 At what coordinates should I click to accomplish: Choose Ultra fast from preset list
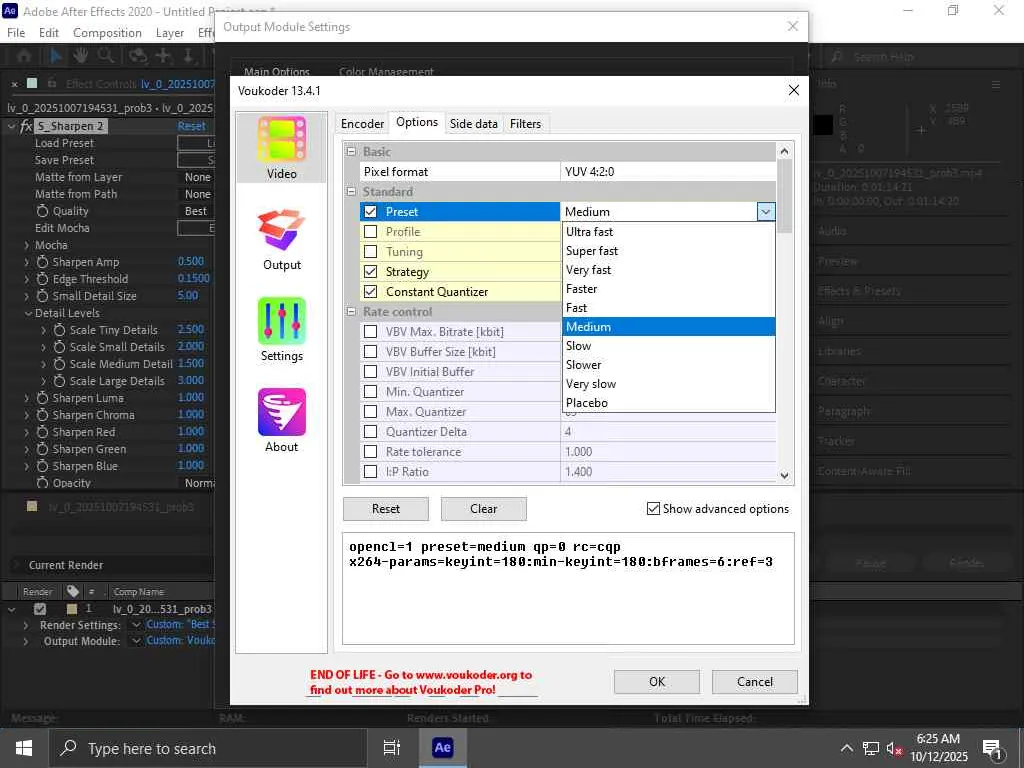pyautogui.click(x=669, y=232)
